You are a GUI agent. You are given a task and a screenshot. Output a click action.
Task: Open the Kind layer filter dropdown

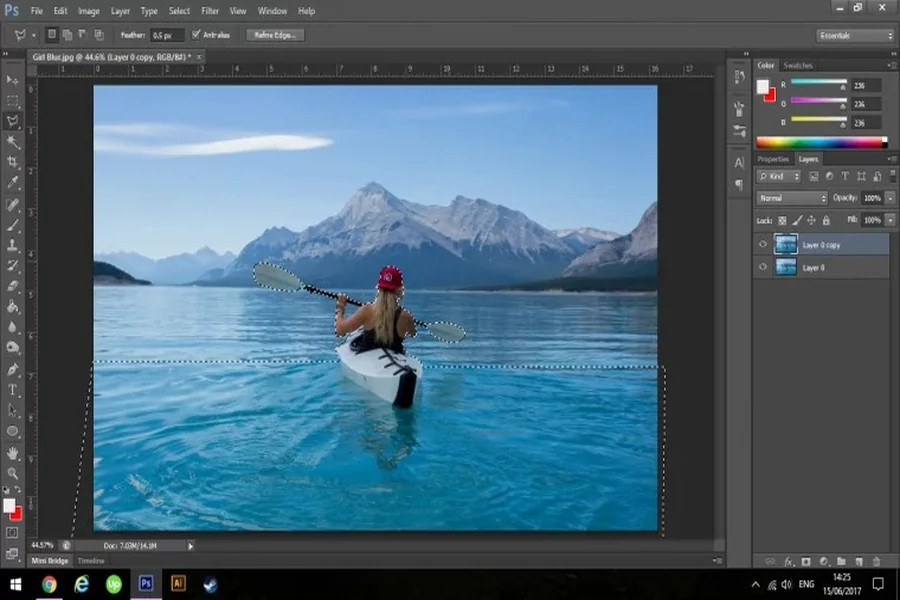click(776, 177)
